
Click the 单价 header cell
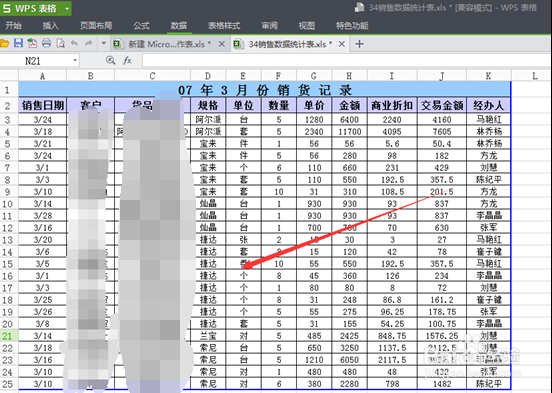(x=314, y=105)
